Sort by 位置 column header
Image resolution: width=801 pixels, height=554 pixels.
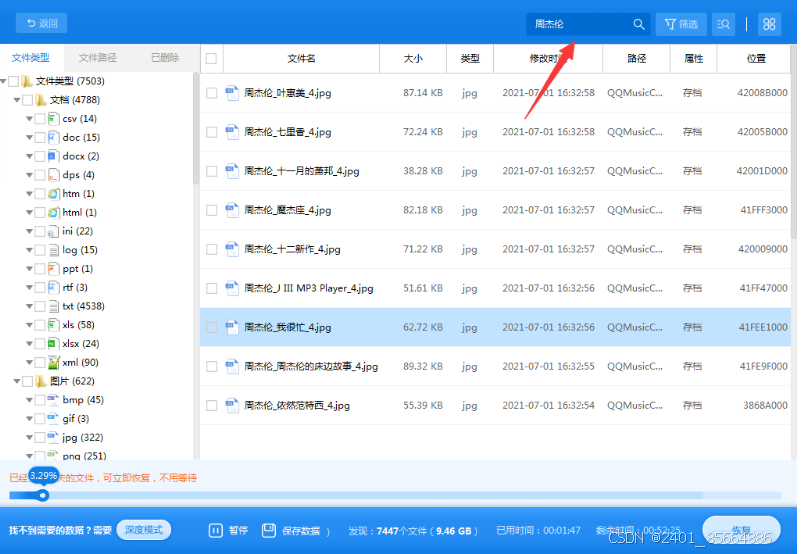pyautogui.click(x=756, y=59)
